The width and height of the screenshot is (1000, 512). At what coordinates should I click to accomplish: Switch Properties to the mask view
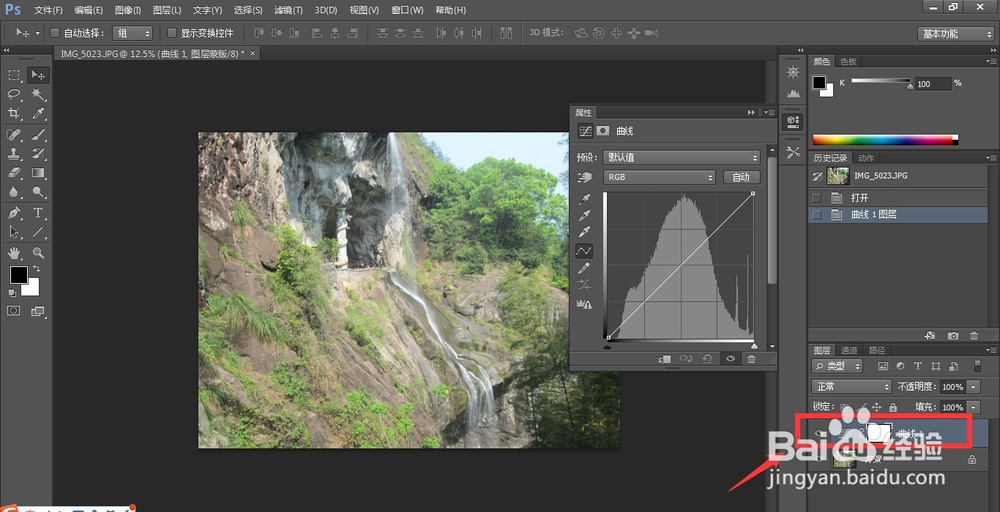(602, 131)
